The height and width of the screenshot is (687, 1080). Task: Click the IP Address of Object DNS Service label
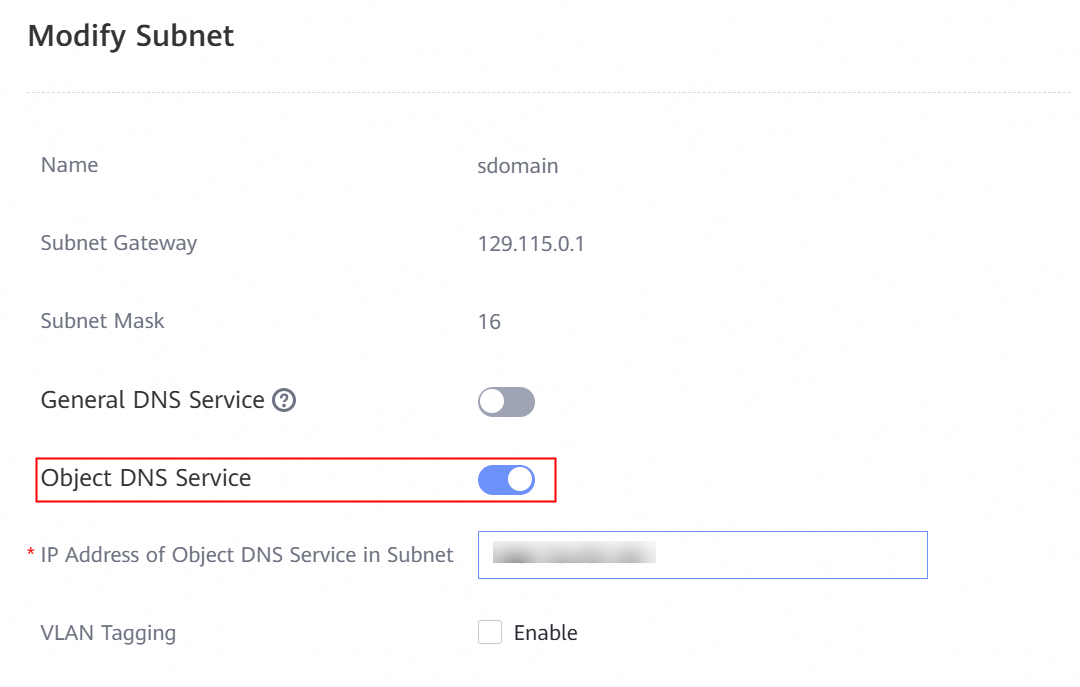(247, 555)
